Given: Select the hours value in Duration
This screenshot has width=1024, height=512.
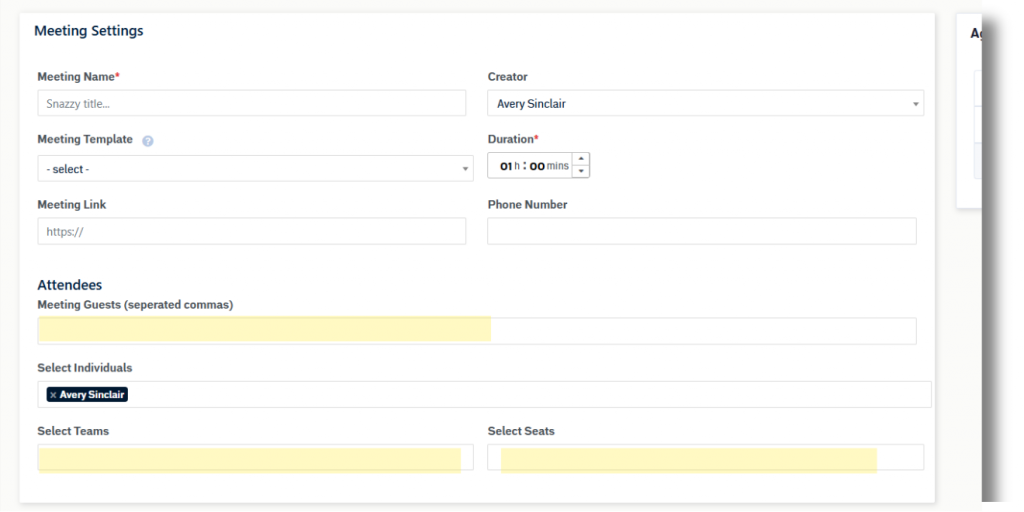Looking at the screenshot, I should click(506, 166).
